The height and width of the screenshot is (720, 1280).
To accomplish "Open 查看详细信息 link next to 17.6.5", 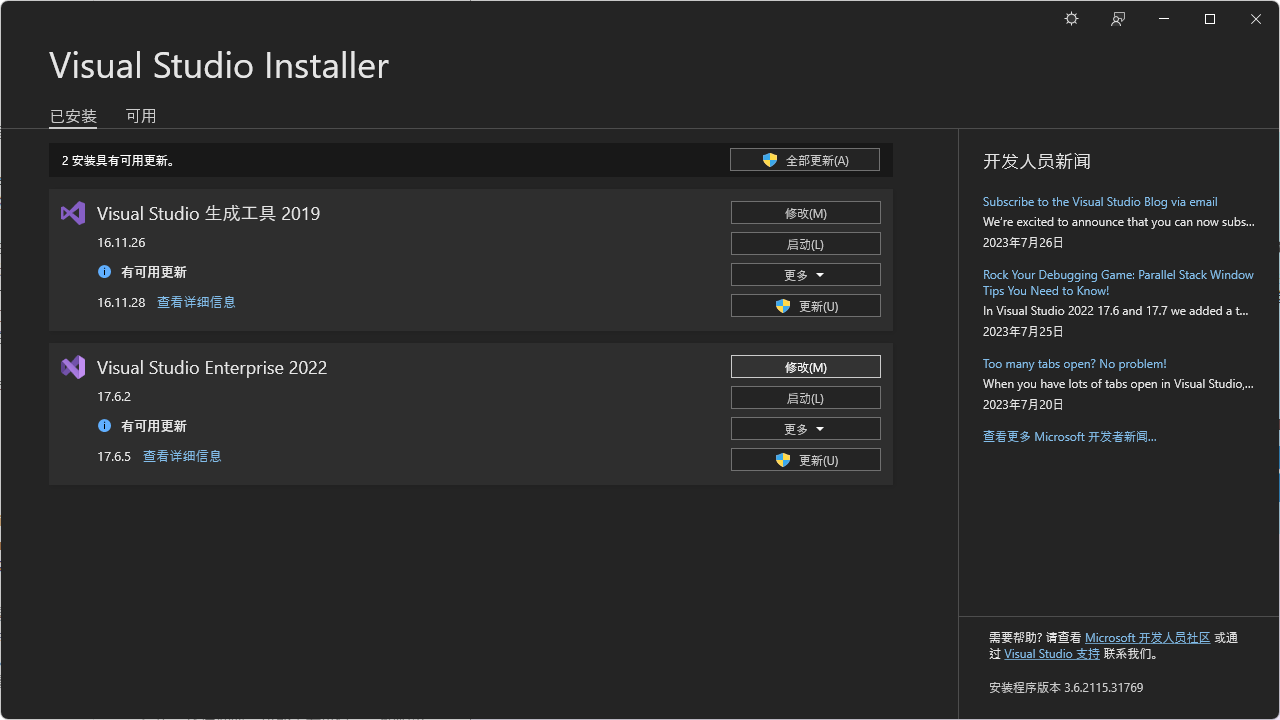I will pyautogui.click(x=182, y=456).
